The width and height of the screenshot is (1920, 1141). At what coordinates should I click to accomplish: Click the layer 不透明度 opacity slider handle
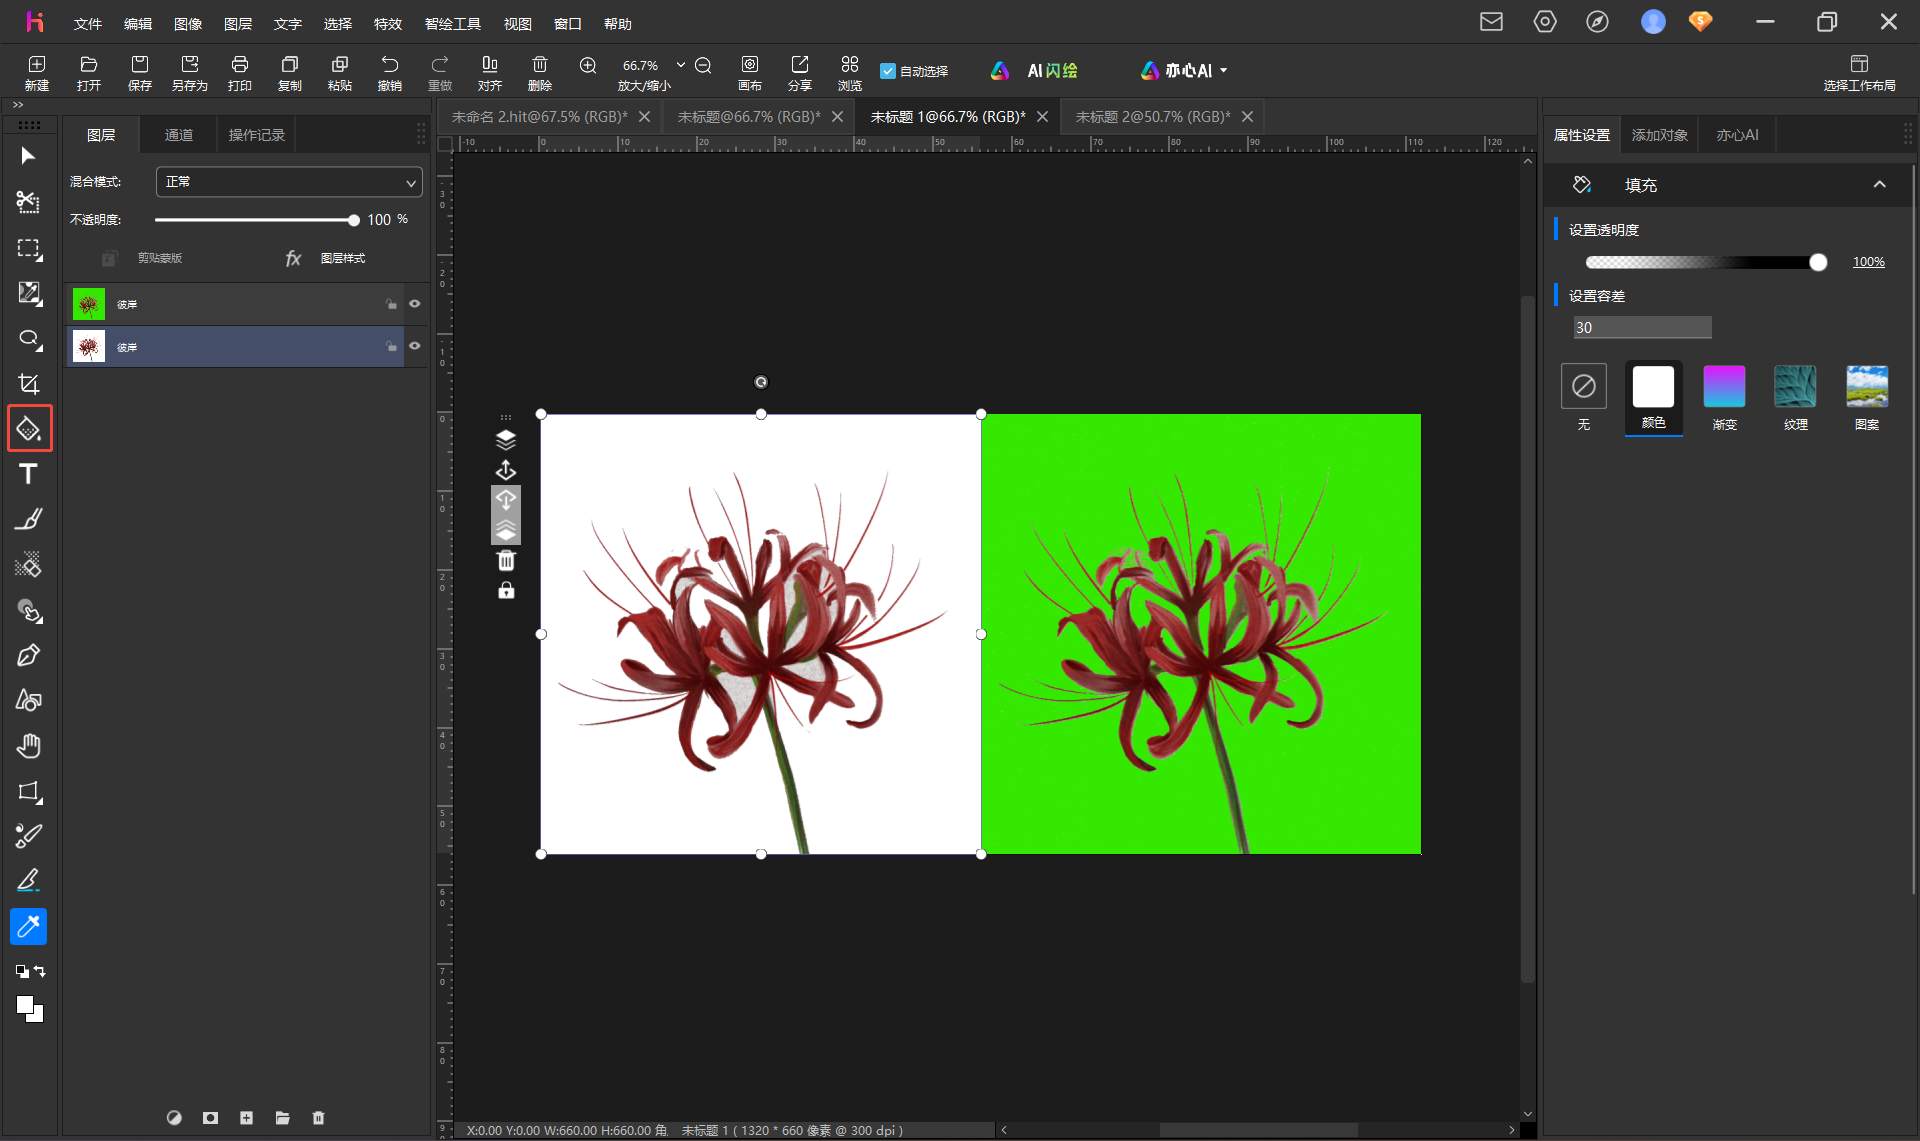[353, 220]
